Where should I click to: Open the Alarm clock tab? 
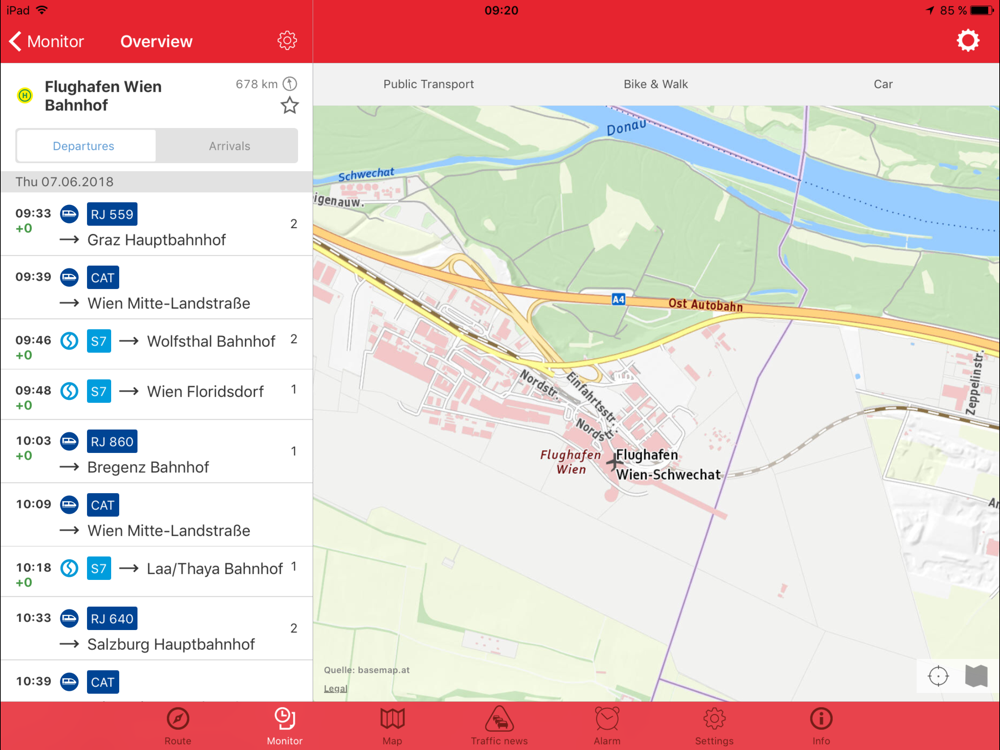(x=607, y=726)
